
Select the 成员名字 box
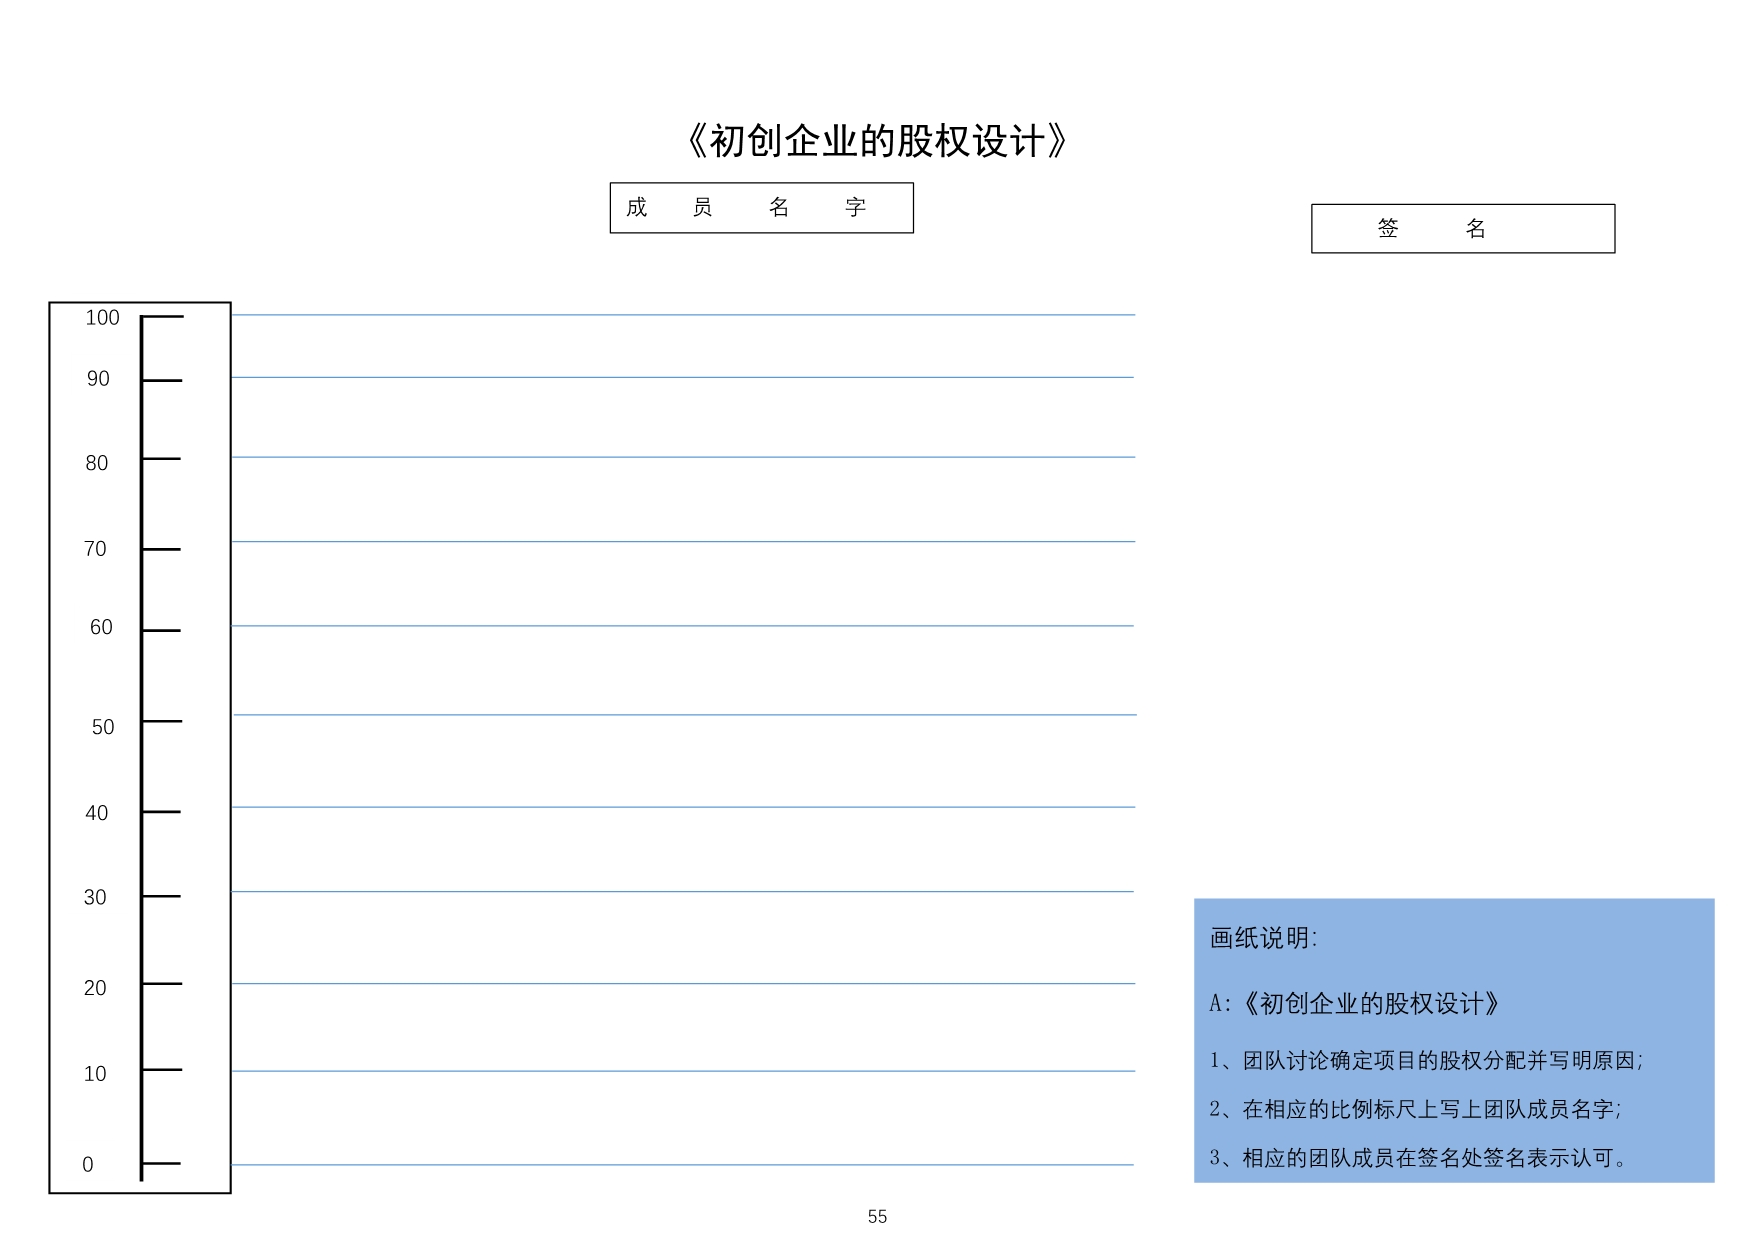coord(762,208)
